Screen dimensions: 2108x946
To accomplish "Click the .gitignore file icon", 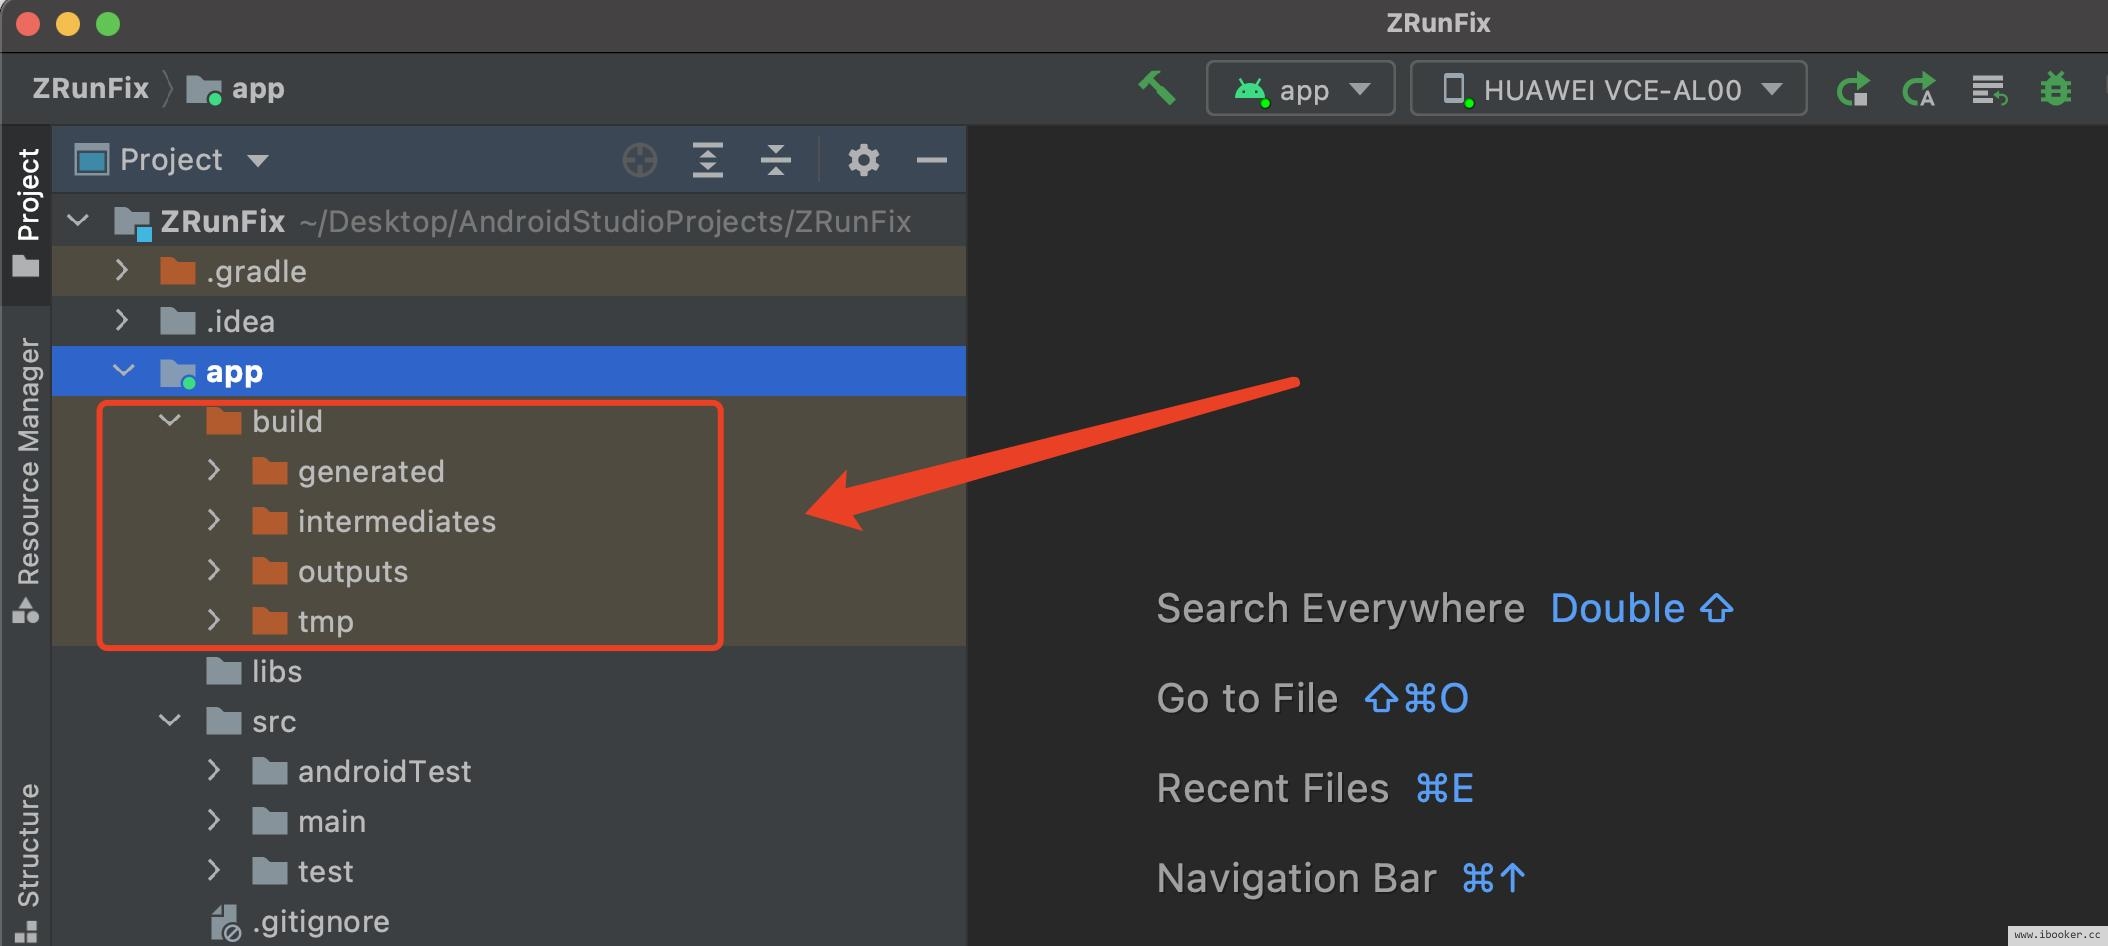I will pos(225,922).
